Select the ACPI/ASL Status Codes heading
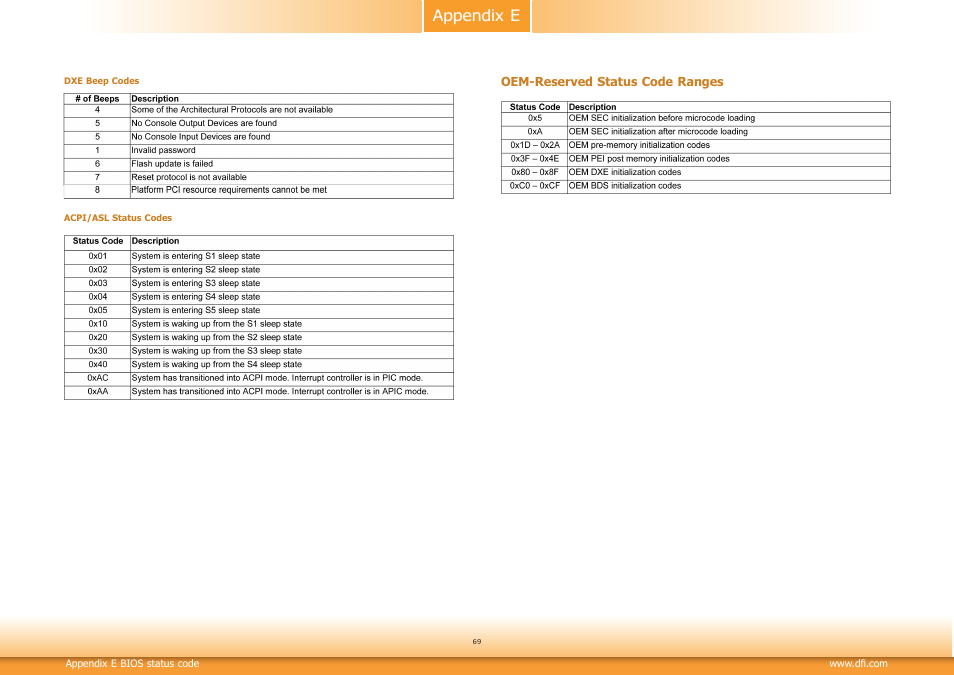The width and height of the screenshot is (954, 675). 118,218
